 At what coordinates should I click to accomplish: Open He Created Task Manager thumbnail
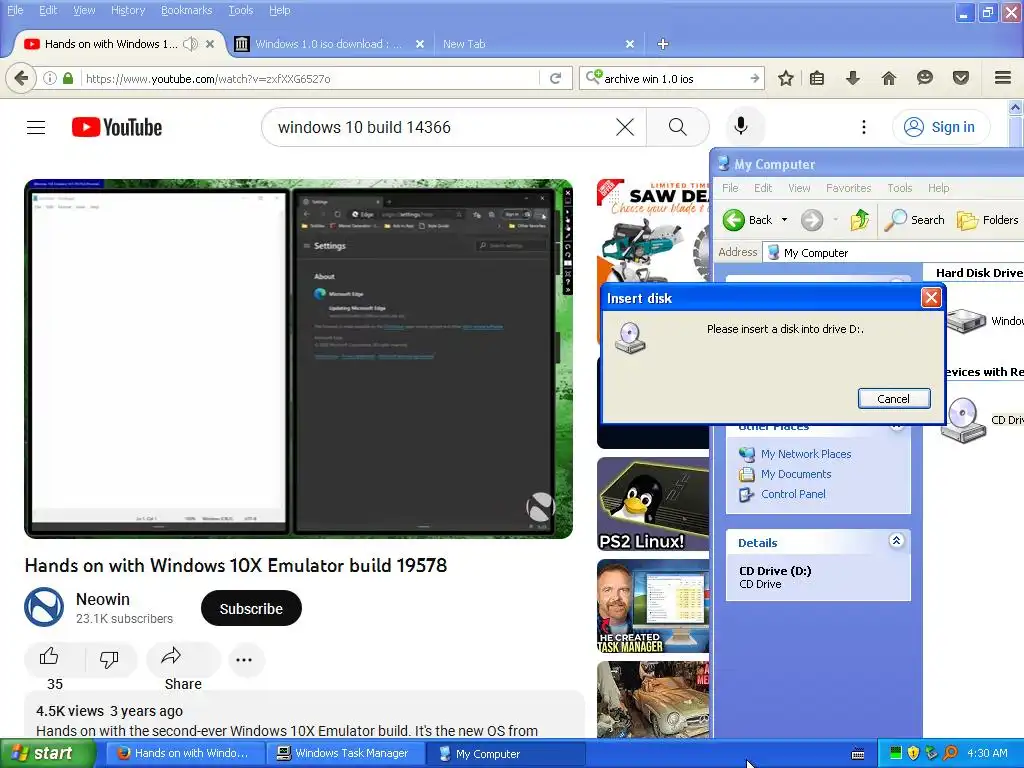[653, 606]
